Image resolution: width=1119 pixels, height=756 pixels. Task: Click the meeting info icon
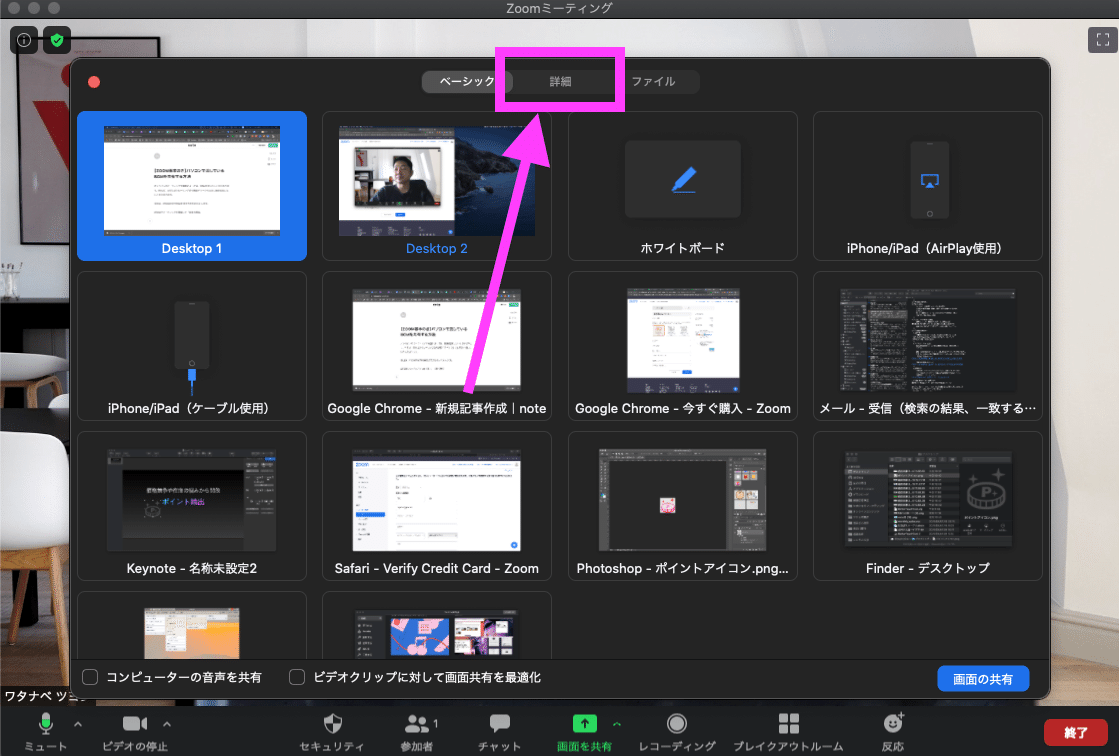[x=24, y=40]
